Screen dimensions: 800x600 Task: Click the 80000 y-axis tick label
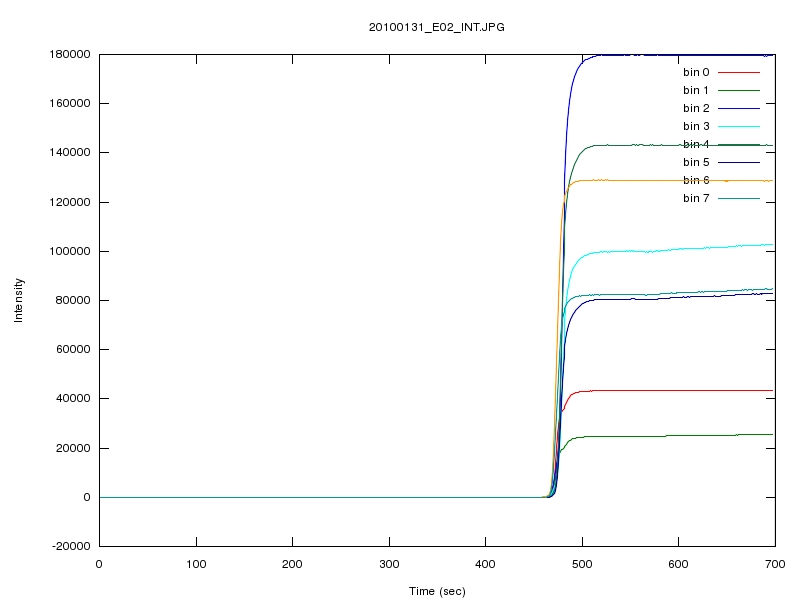click(x=73, y=300)
